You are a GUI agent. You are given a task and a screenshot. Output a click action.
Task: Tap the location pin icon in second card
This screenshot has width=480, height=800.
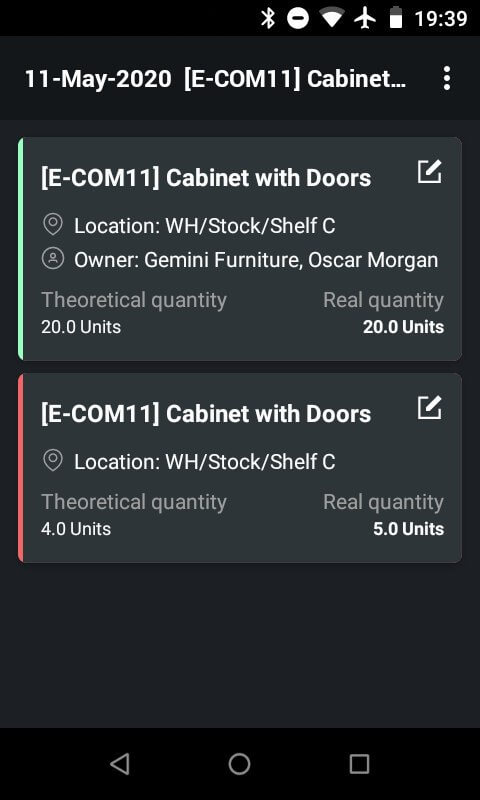point(53,461)
